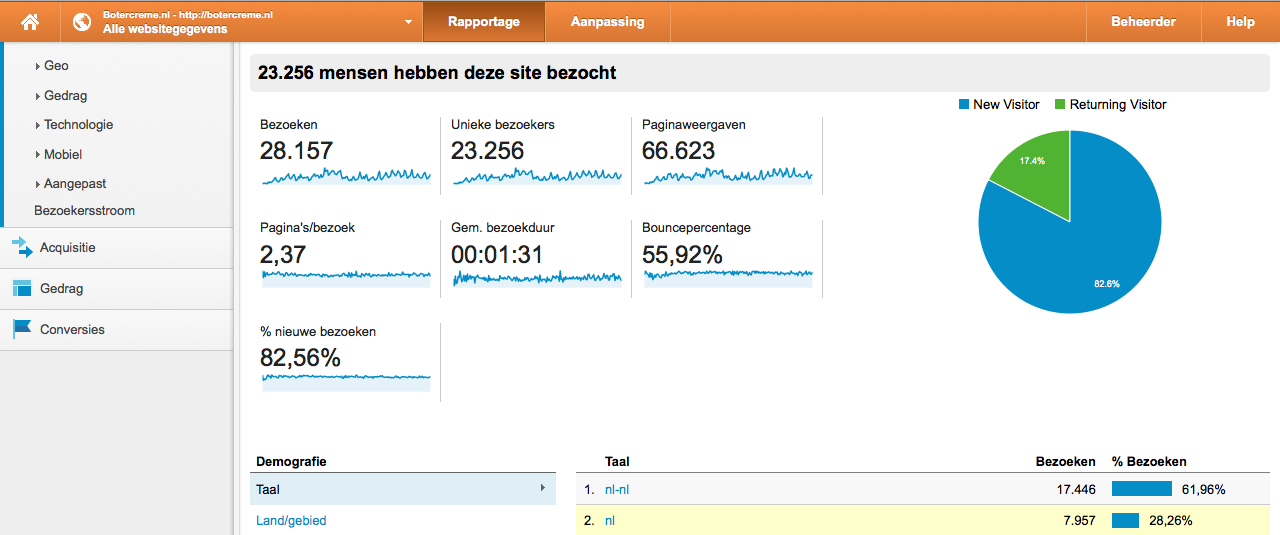Click the Paginaweergaven sparkline
The width and height of the screenshot is (1280, 535).
click(728, 176)
